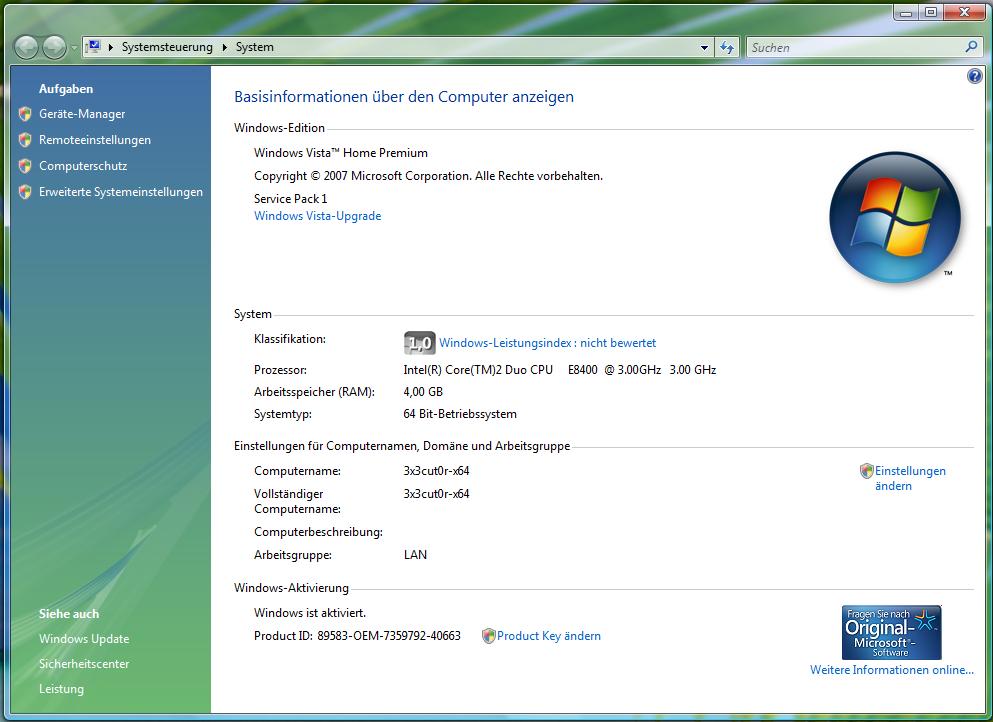This screenshot has width=993, height=722.
Task: Click the Windows ist aktiviert text
Action: pyautogui.click(x=310, y=613)
